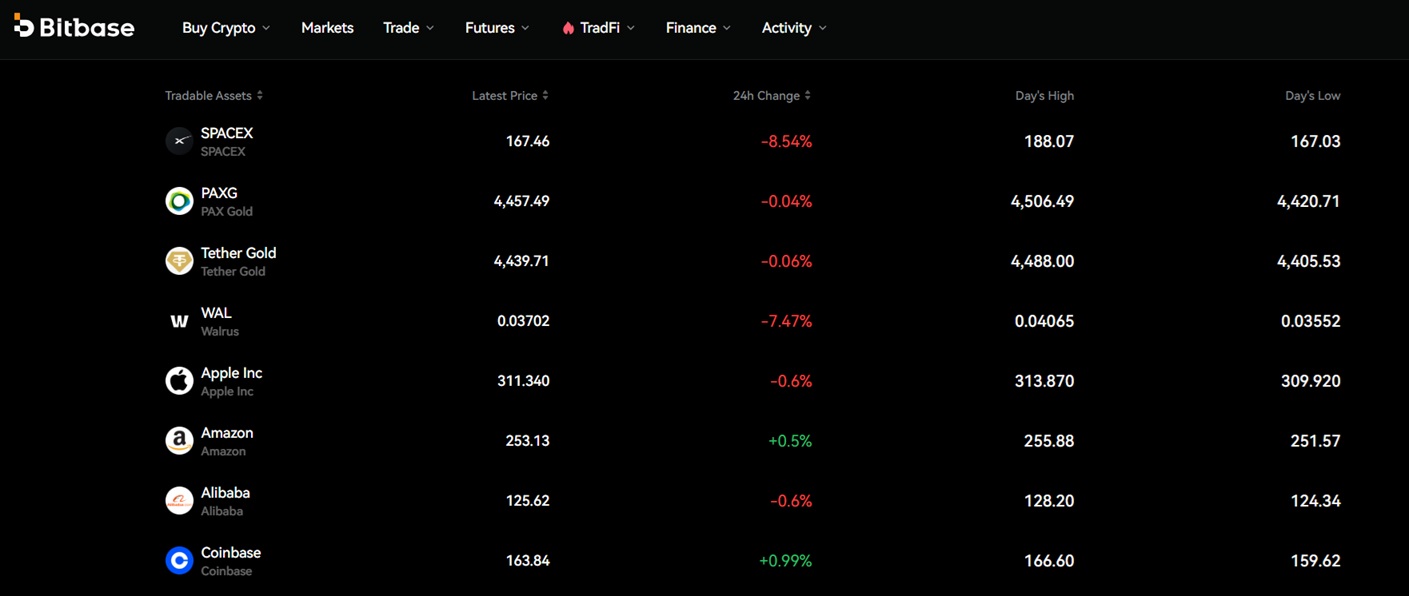Screen dimensions: 1409x596
Task: Click WAL 24h change -7.47%
Action: [x=786, y=321]
